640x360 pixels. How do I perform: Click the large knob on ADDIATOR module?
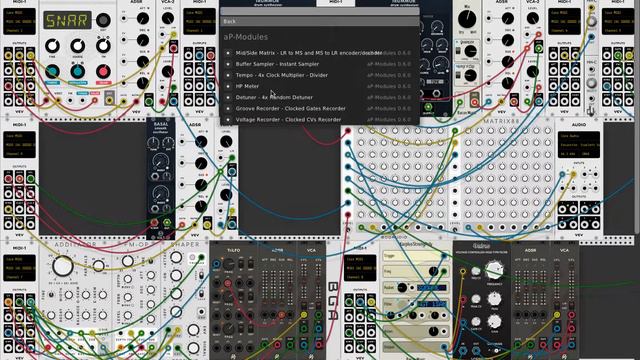[x=63, y=266]
